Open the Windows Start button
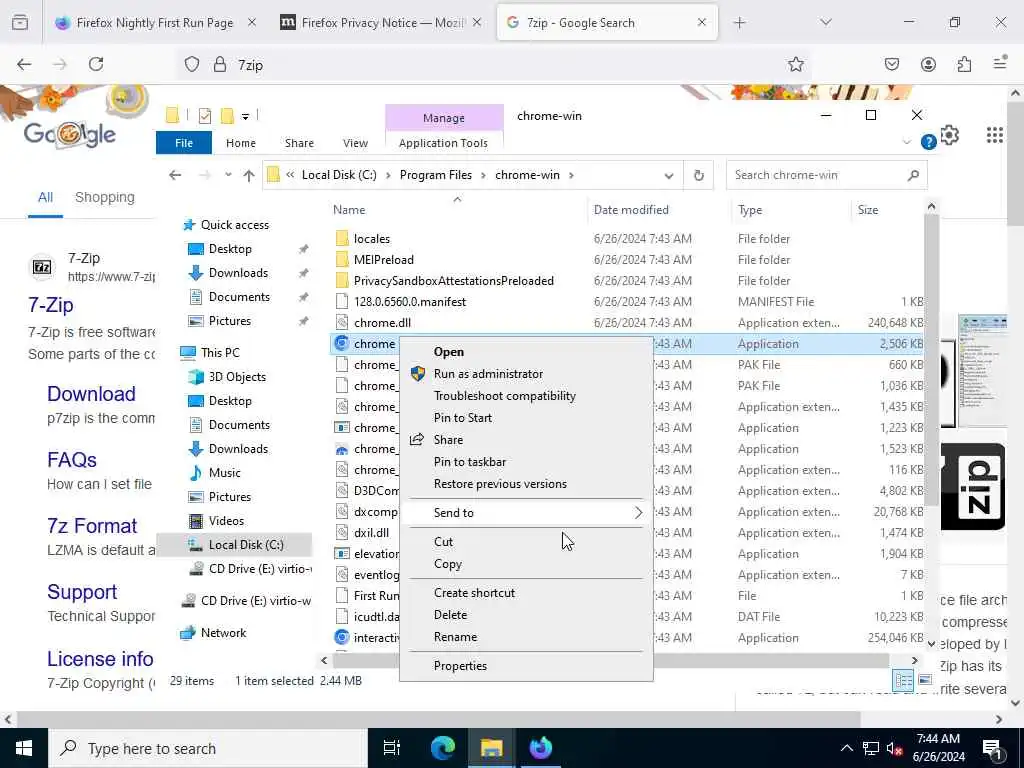 (x=24, y=748)
